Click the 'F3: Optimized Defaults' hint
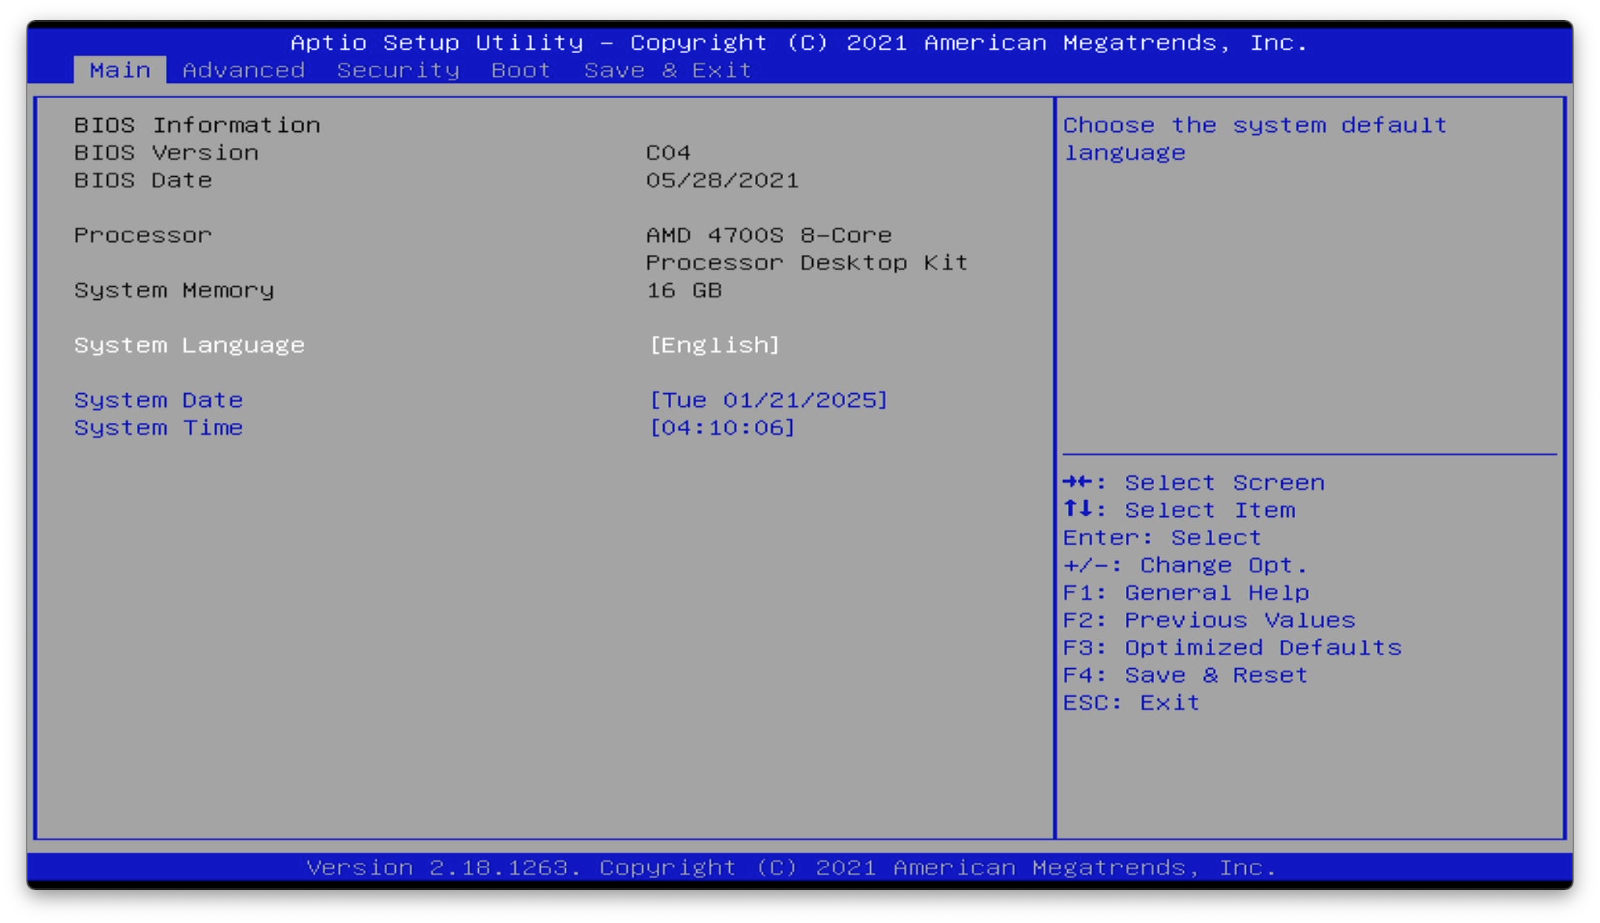 click(1232, 648)
